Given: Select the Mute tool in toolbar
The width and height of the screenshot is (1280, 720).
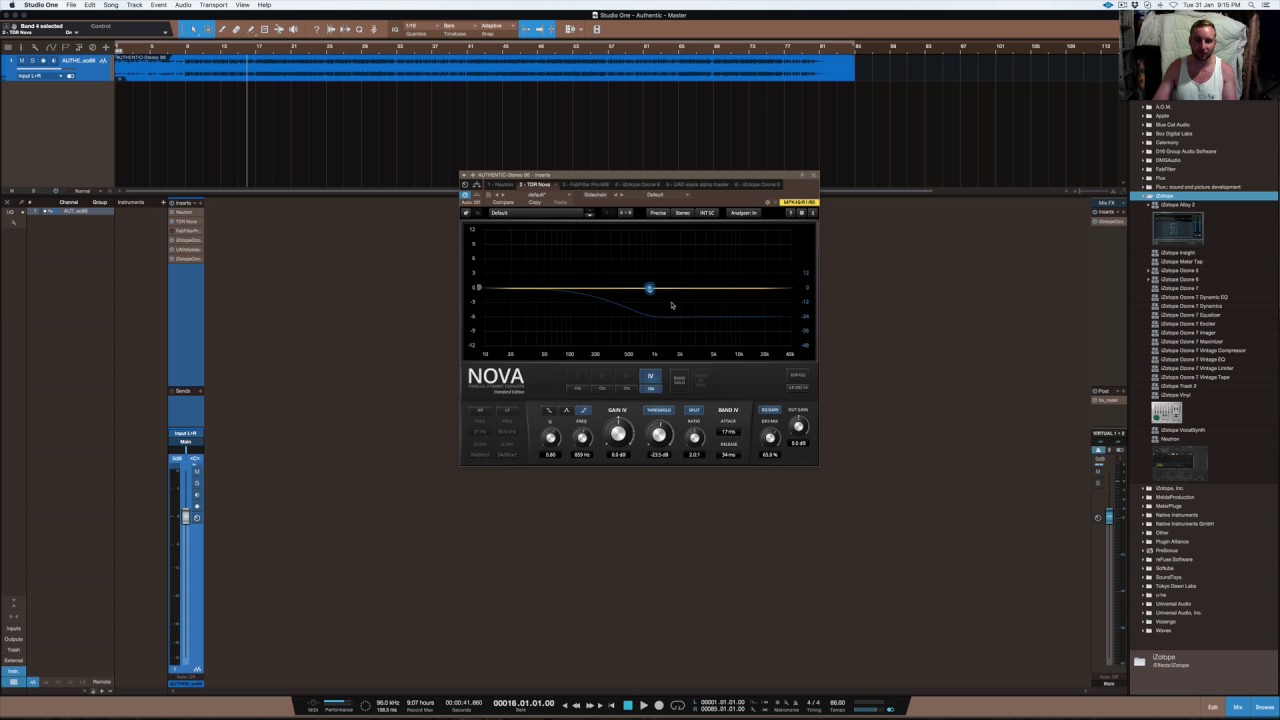Looking at the screenshot, I should (x=264, y=29).
